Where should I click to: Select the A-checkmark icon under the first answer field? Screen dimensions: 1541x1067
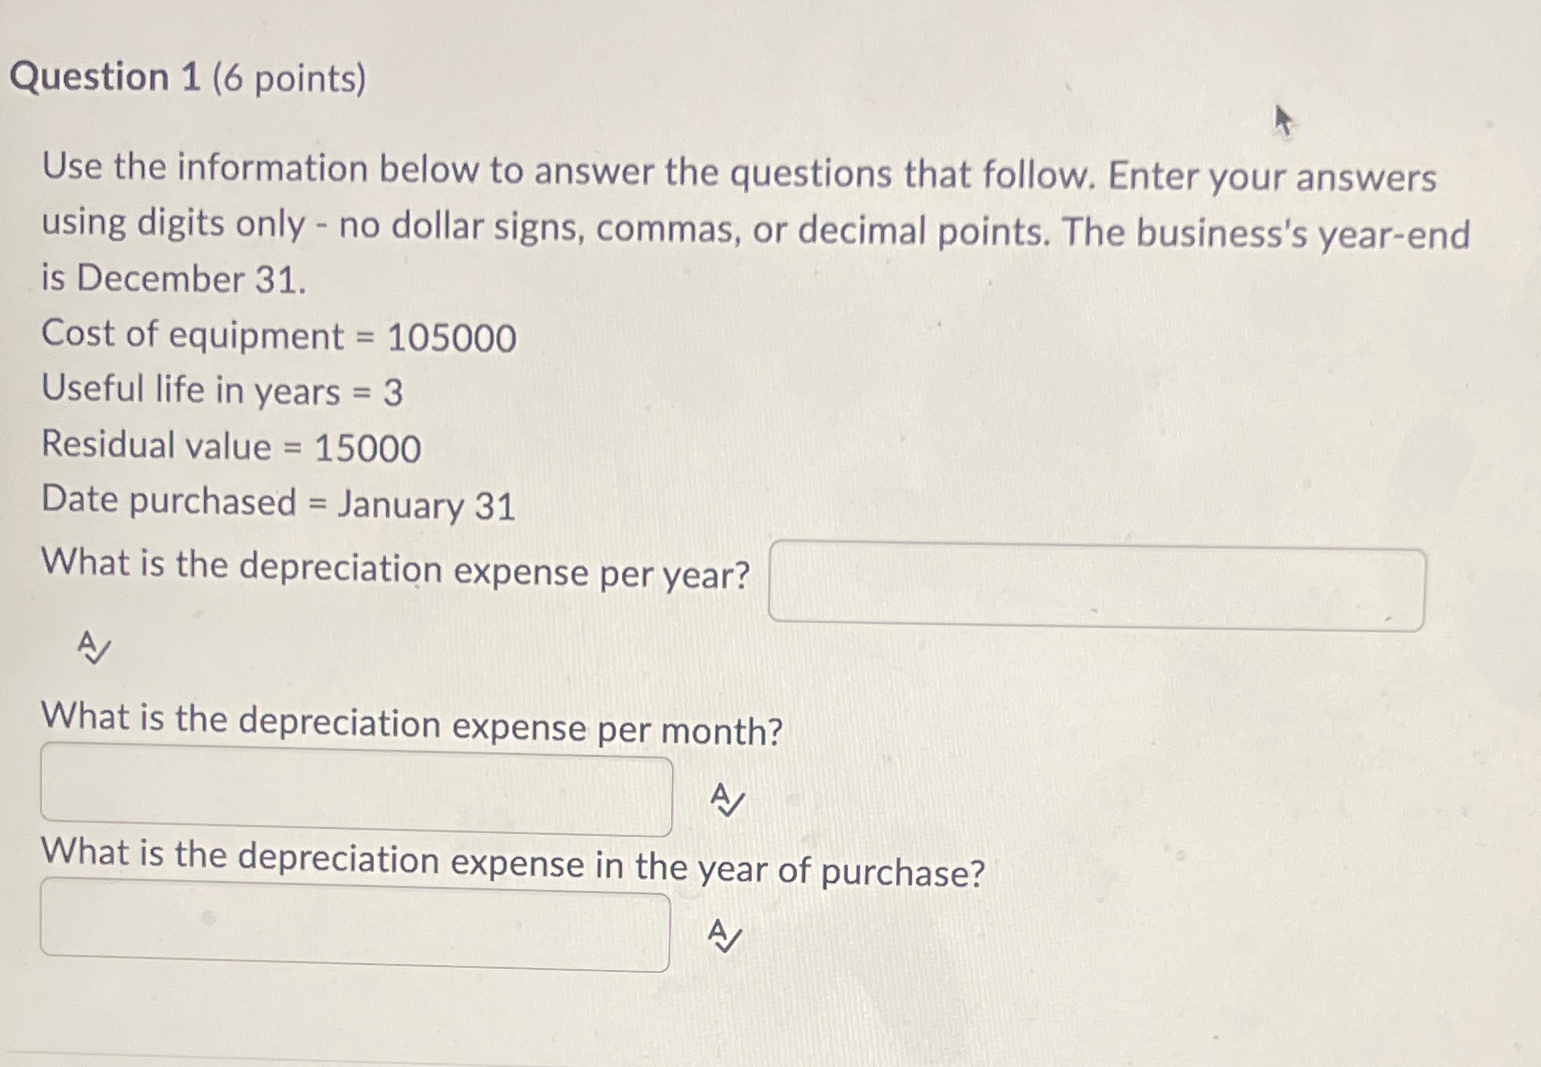coord(93,648)
